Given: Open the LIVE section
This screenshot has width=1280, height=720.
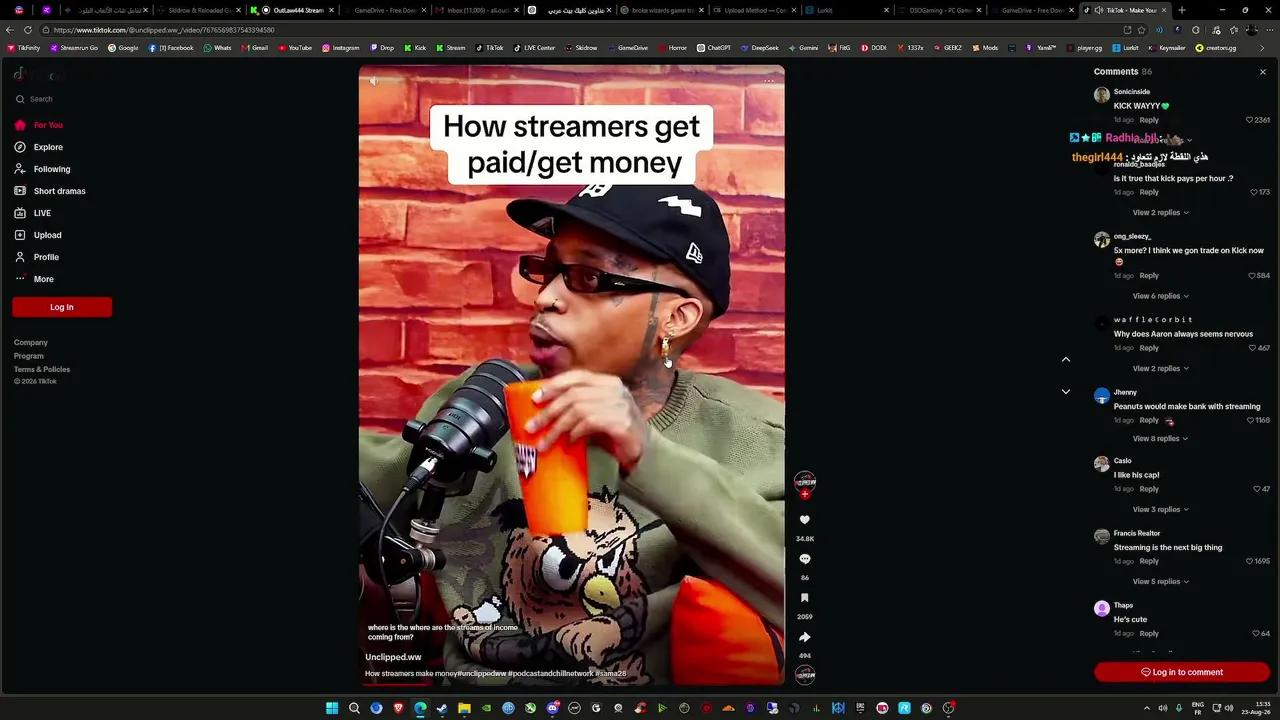Looking at the screenshot, I should (x=33, y=213).
